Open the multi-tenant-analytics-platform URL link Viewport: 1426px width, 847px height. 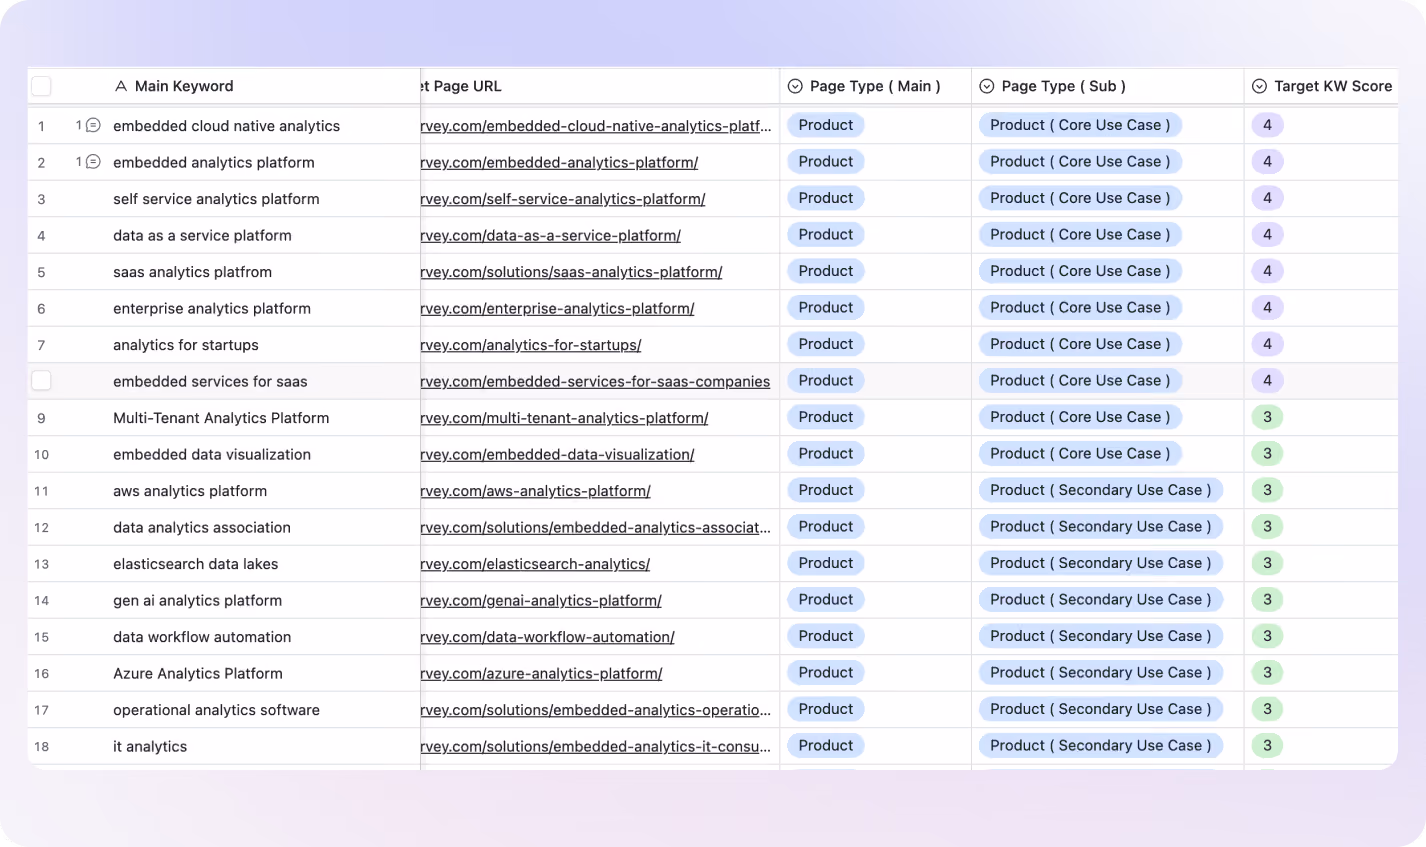click(x=564, y=418)
